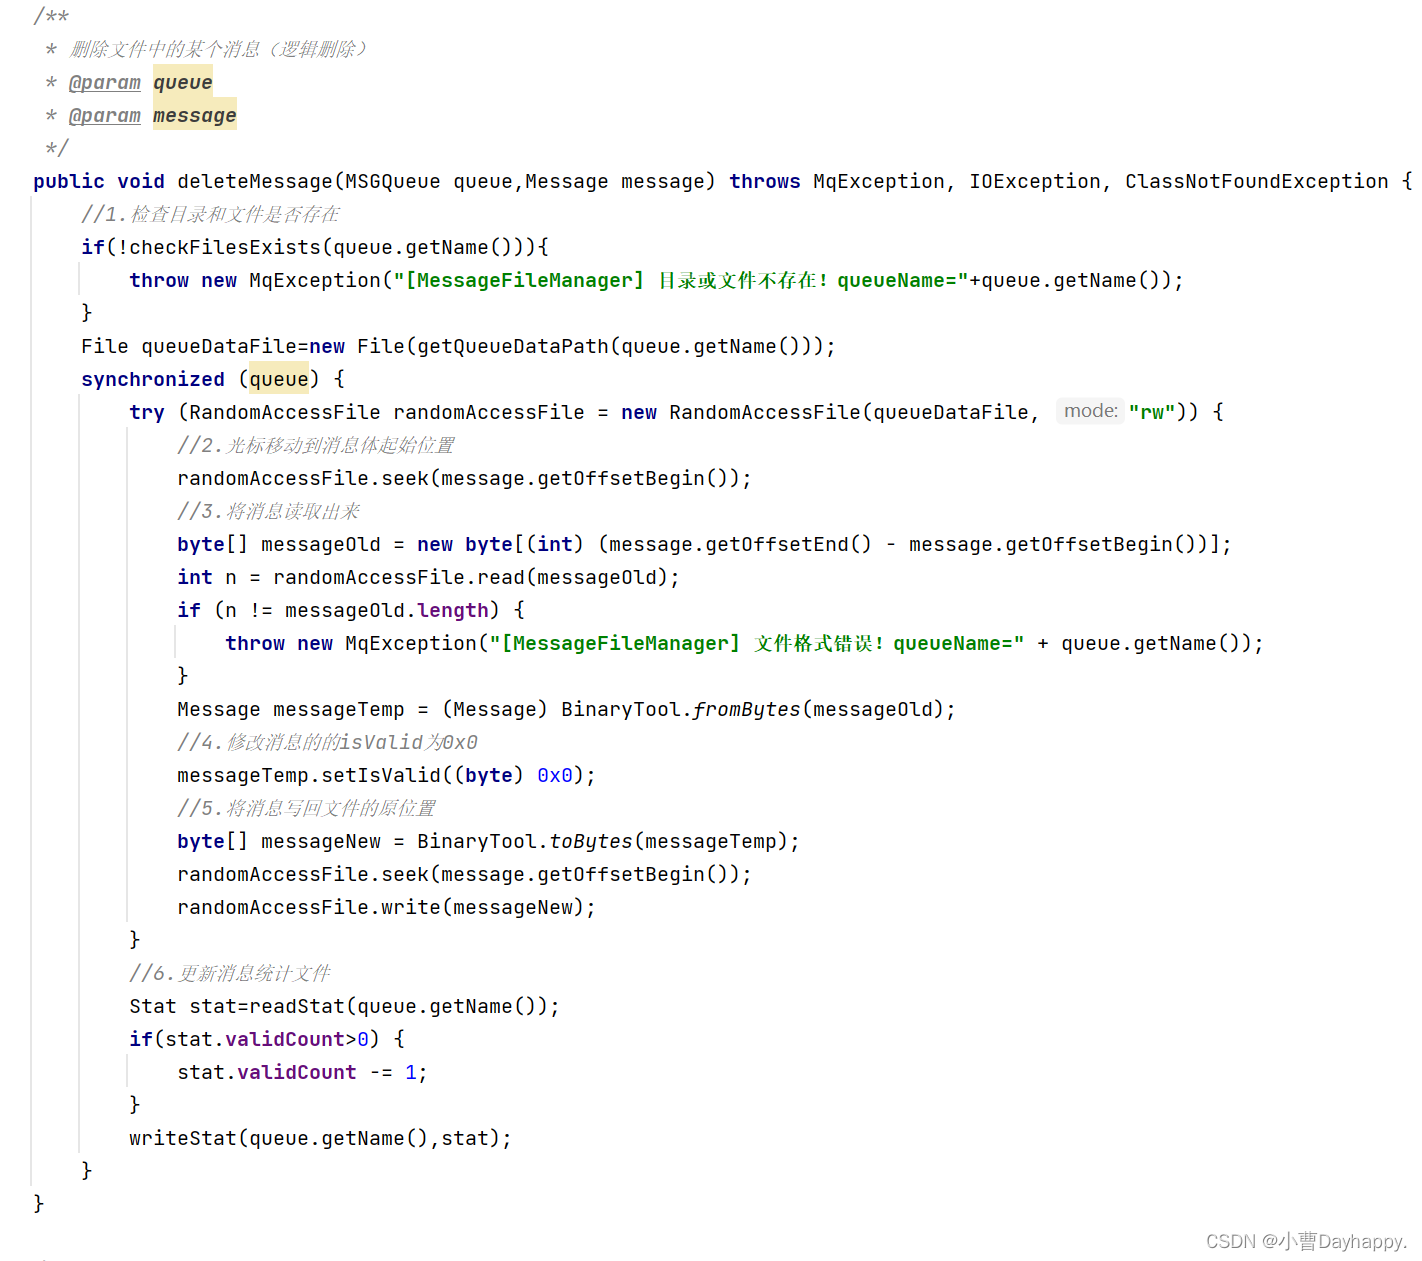Click the comment //2.光标移动到消息体起始位置
The width and height of the screenshot is (1422, 1261).
click(x=316, y=445)
